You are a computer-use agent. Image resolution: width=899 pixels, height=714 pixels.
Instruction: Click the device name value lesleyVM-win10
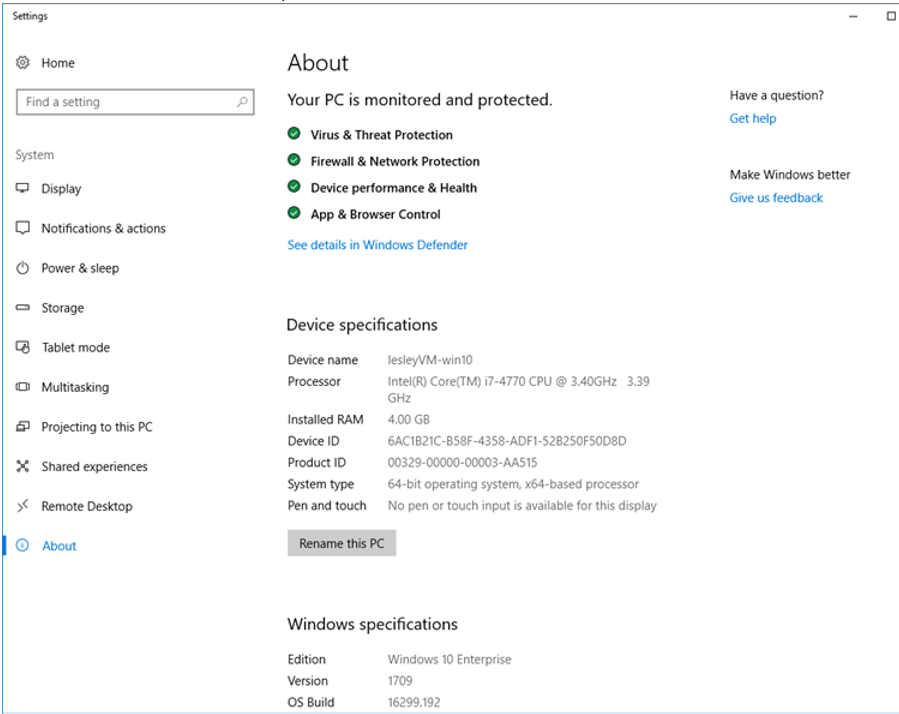tap(430, 360)
